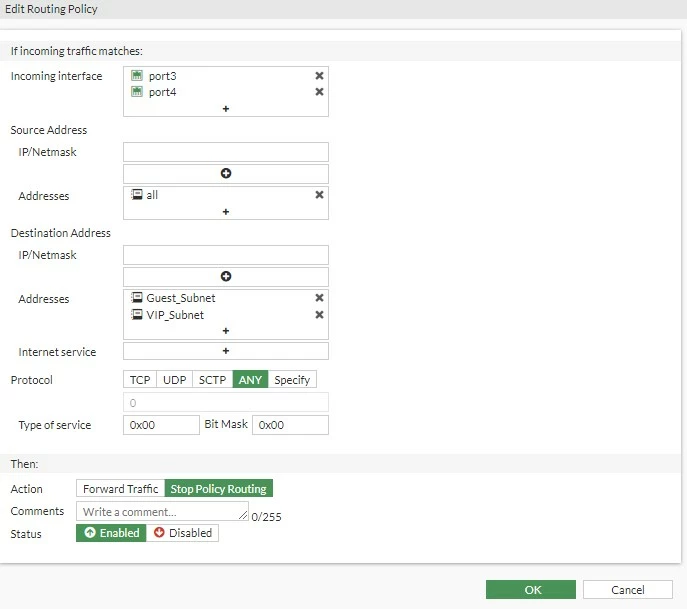The image size is (687, 609).
Task: Remove port3 from incoming interface
Action: point(319,76)
